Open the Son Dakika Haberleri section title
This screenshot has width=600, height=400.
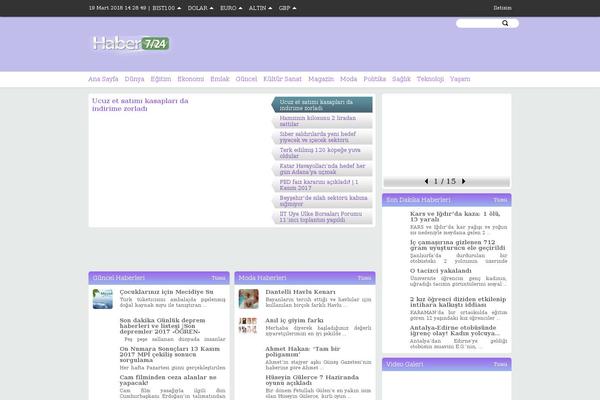click(418, 200)
